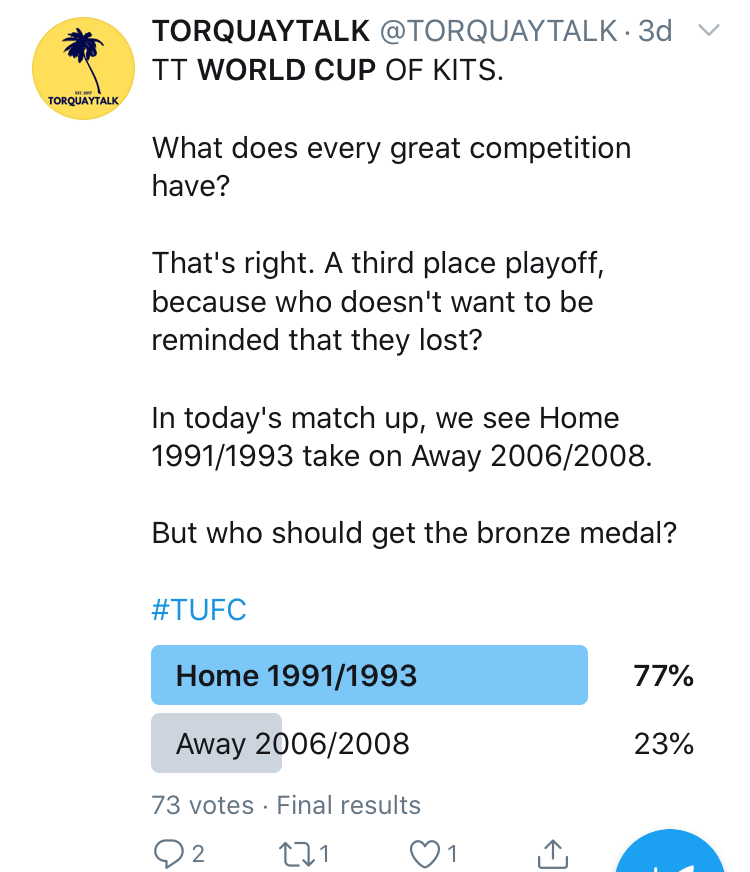Retweet the World Cup of Kits poll
Screen dimensions: 750x872
tap(293, 853)
